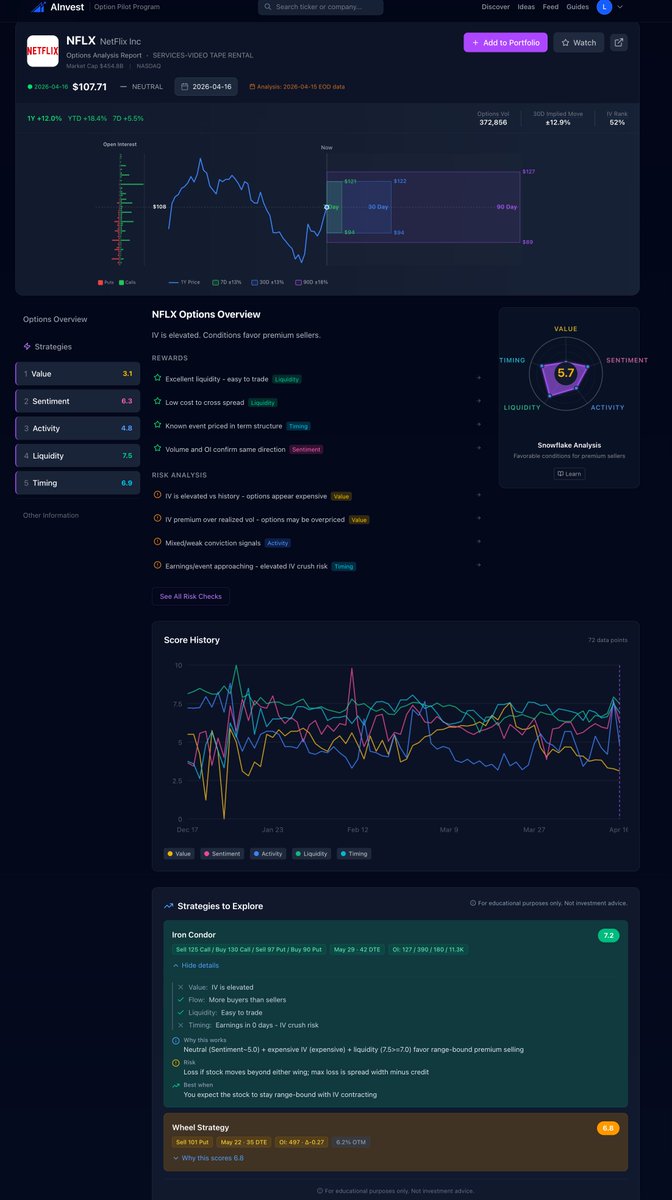Click the Iron Condor 7.2 score badge
The image size is (672, 1200).
coord(608,935)
